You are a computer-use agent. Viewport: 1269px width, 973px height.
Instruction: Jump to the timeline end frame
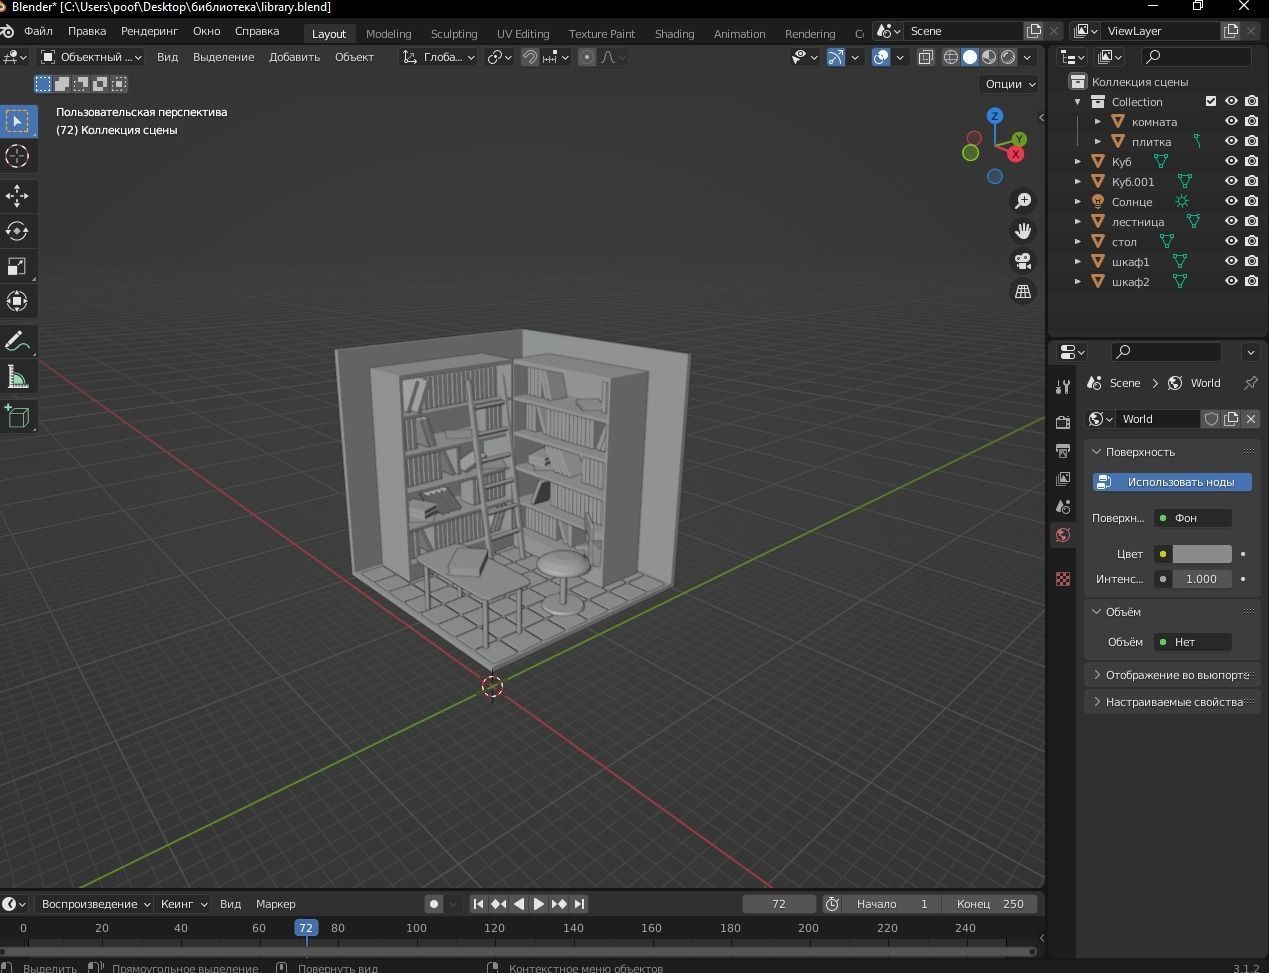(578, 904)
